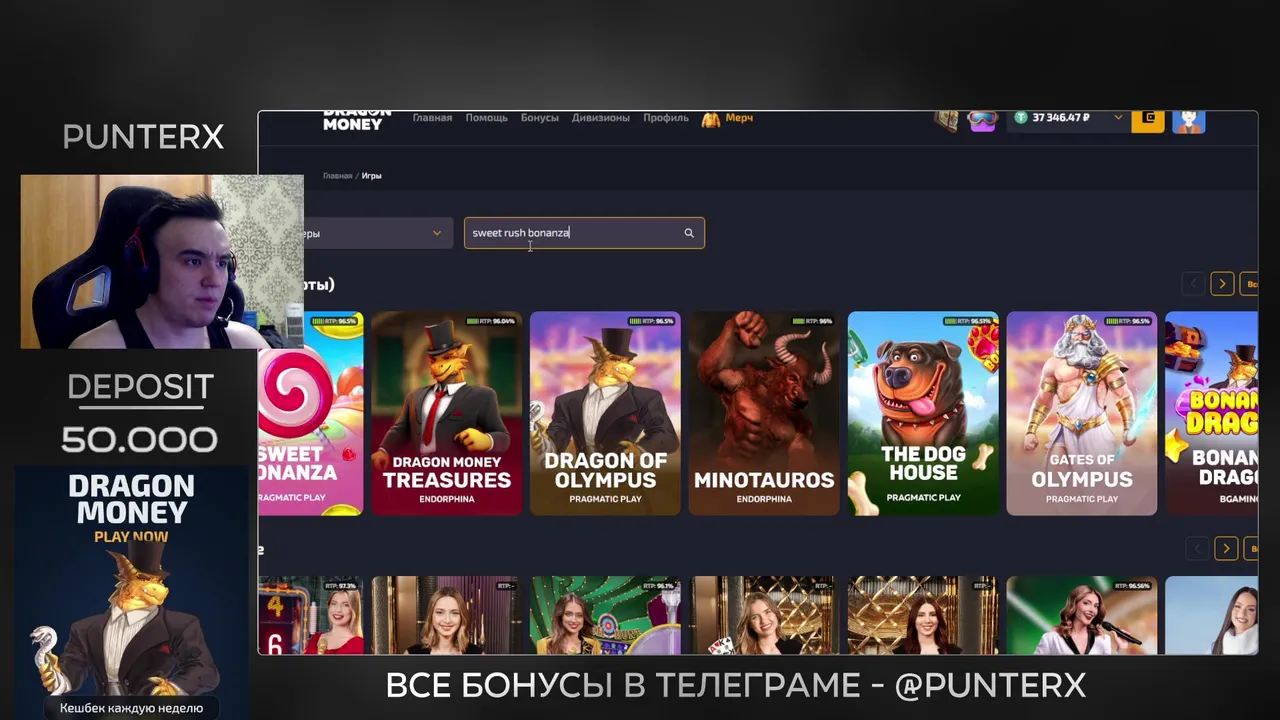The width and height of the screenshot is (1280, 720).
Task: Open the Minotauros game card
Action: 764,413
